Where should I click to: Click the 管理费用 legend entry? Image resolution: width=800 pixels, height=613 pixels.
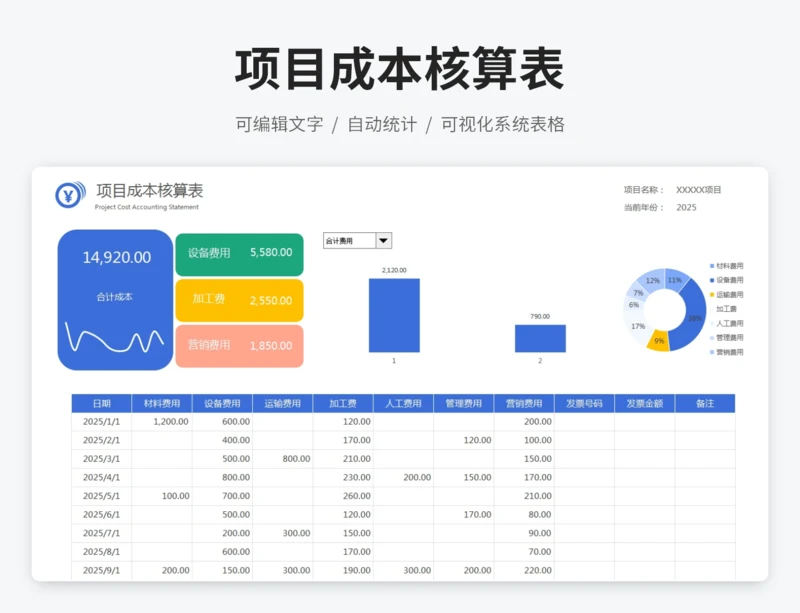(x=727, y=338)
